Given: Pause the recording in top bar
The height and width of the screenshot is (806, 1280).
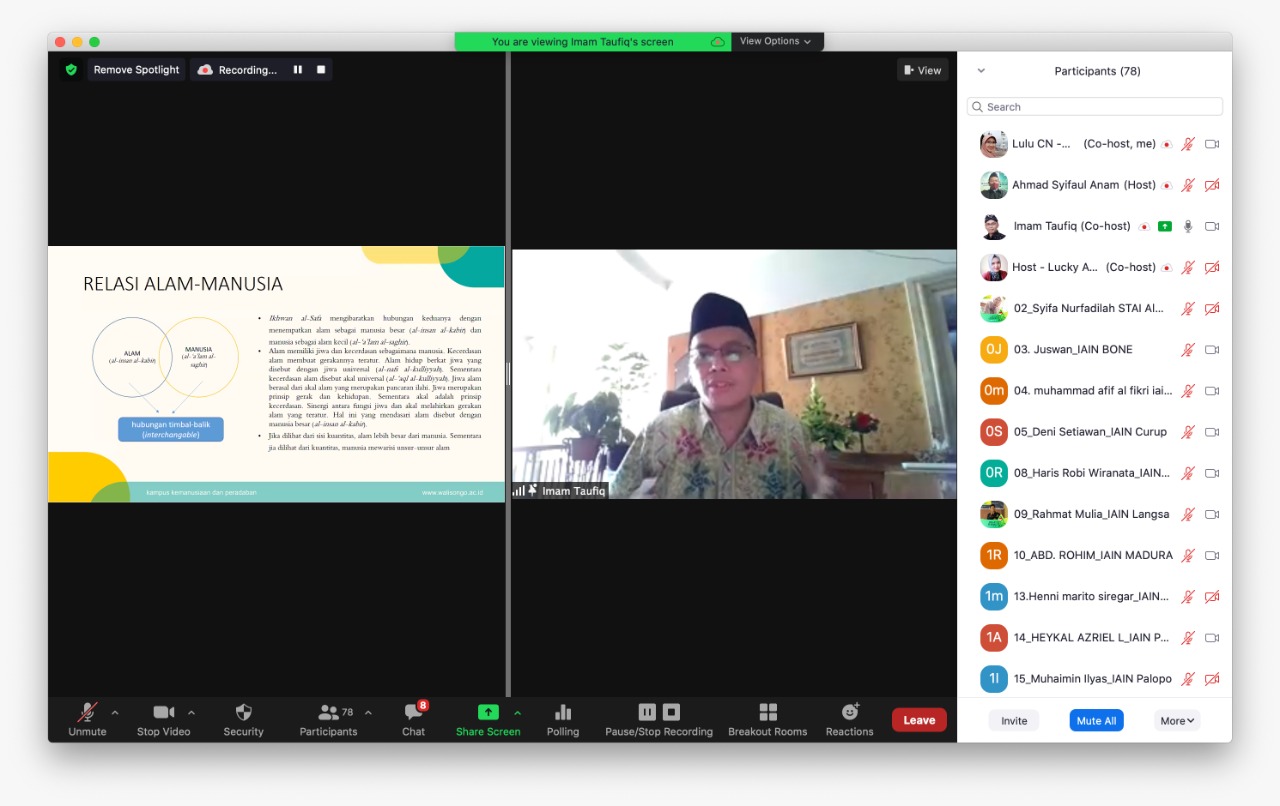Looking at the screenshot, I should click(x=297, y=70).
